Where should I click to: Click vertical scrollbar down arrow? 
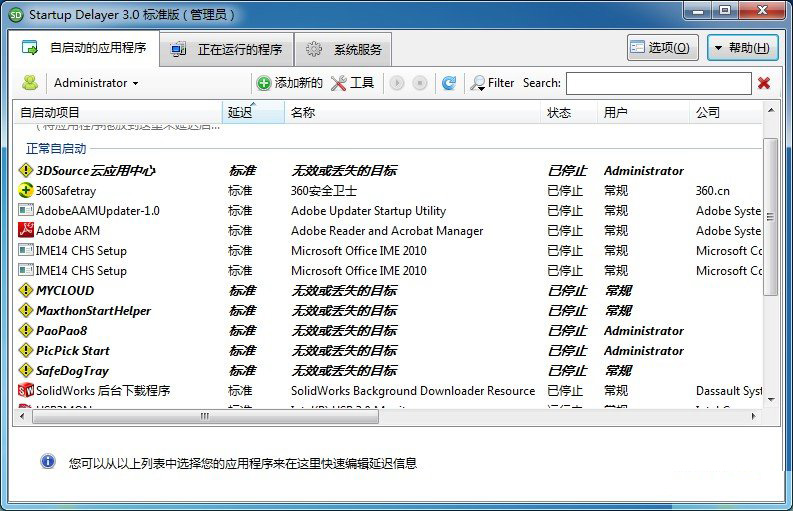click(771, 400)
